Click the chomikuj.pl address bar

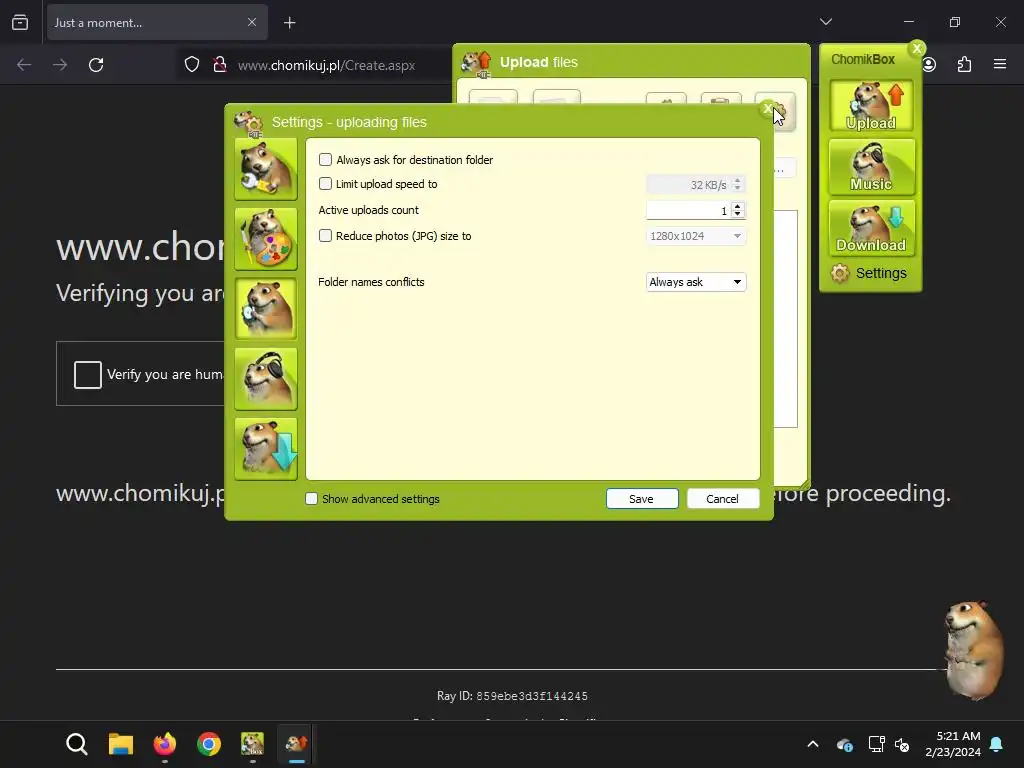(327, 65)
